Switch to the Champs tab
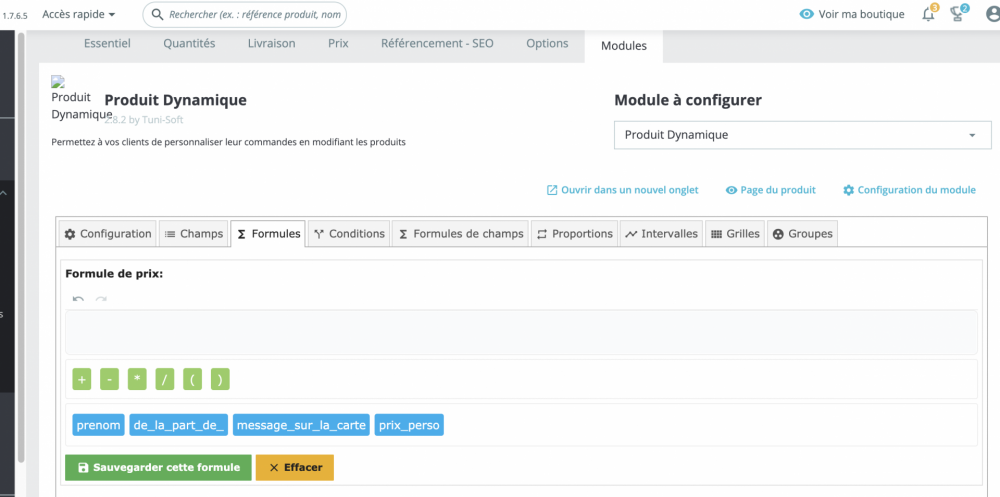This screenshot has height=497, width=1000. 194,234
